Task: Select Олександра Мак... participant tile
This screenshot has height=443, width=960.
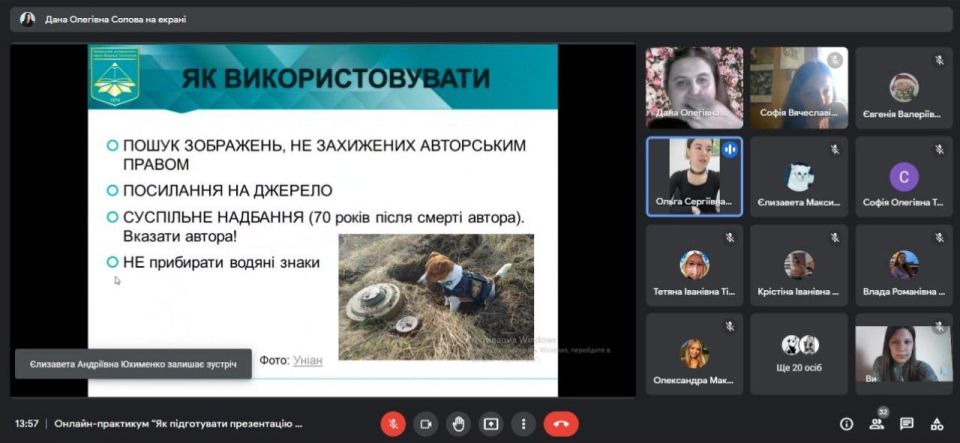Action: [x=694, y=354]
